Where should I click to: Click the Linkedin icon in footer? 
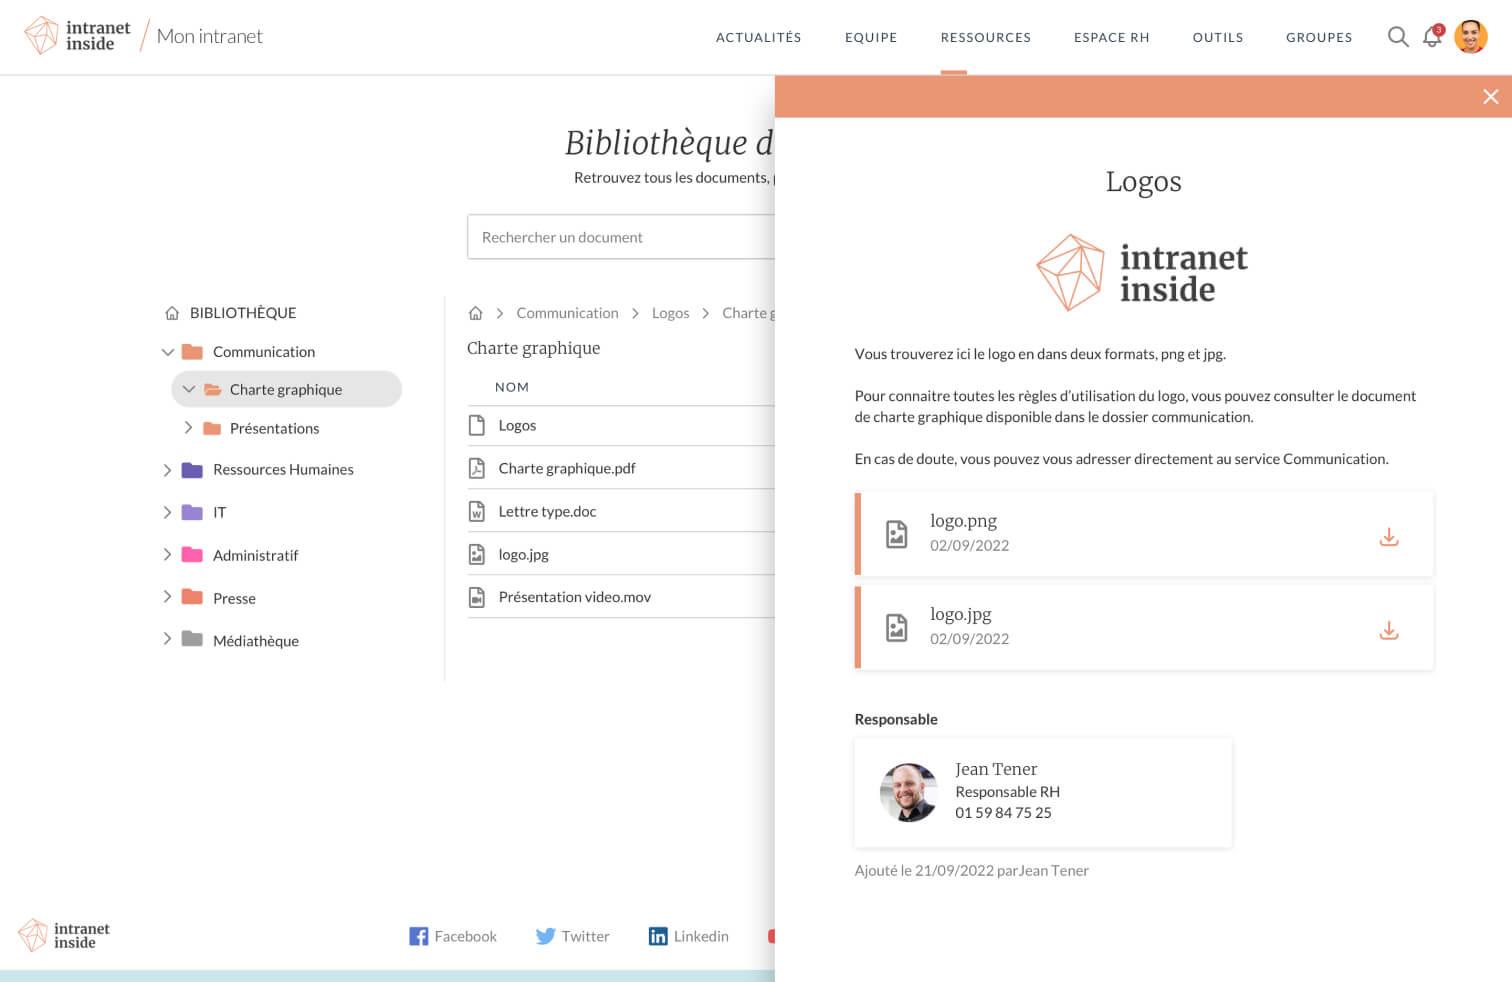click(658, 936)
